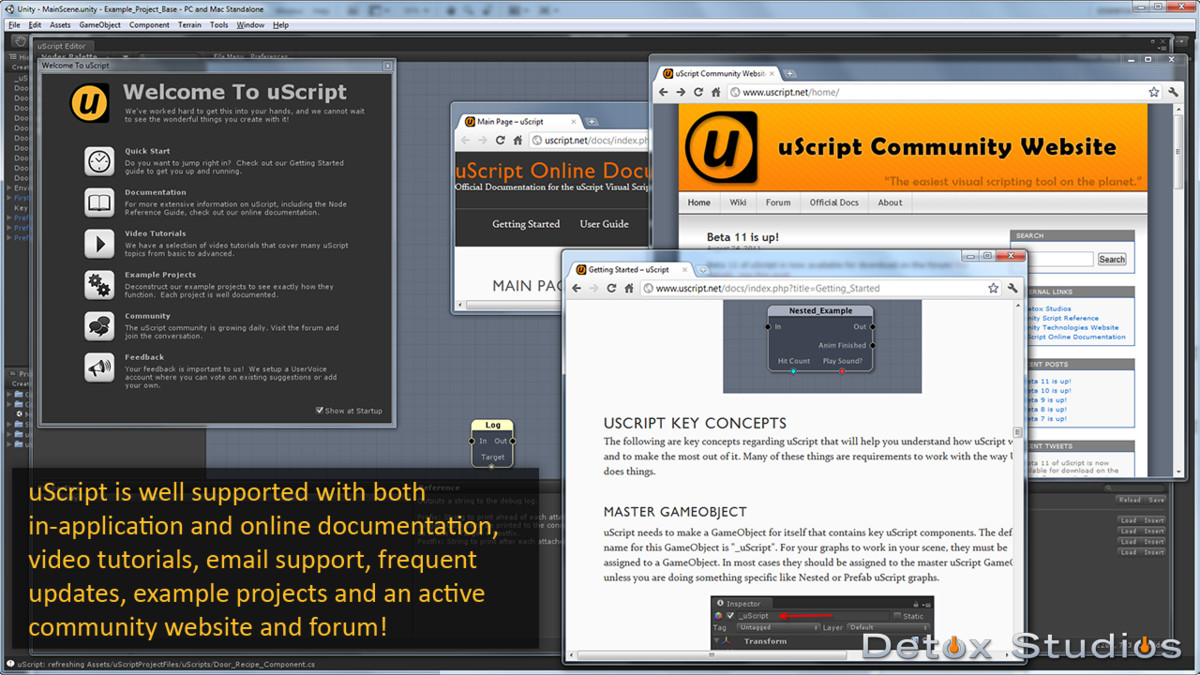Image resolution: width=1200 pixels, height=675 pixels.
Task: Click Wiki on Community Website nav
Action: pyautogui.click(x=738, y=202)
